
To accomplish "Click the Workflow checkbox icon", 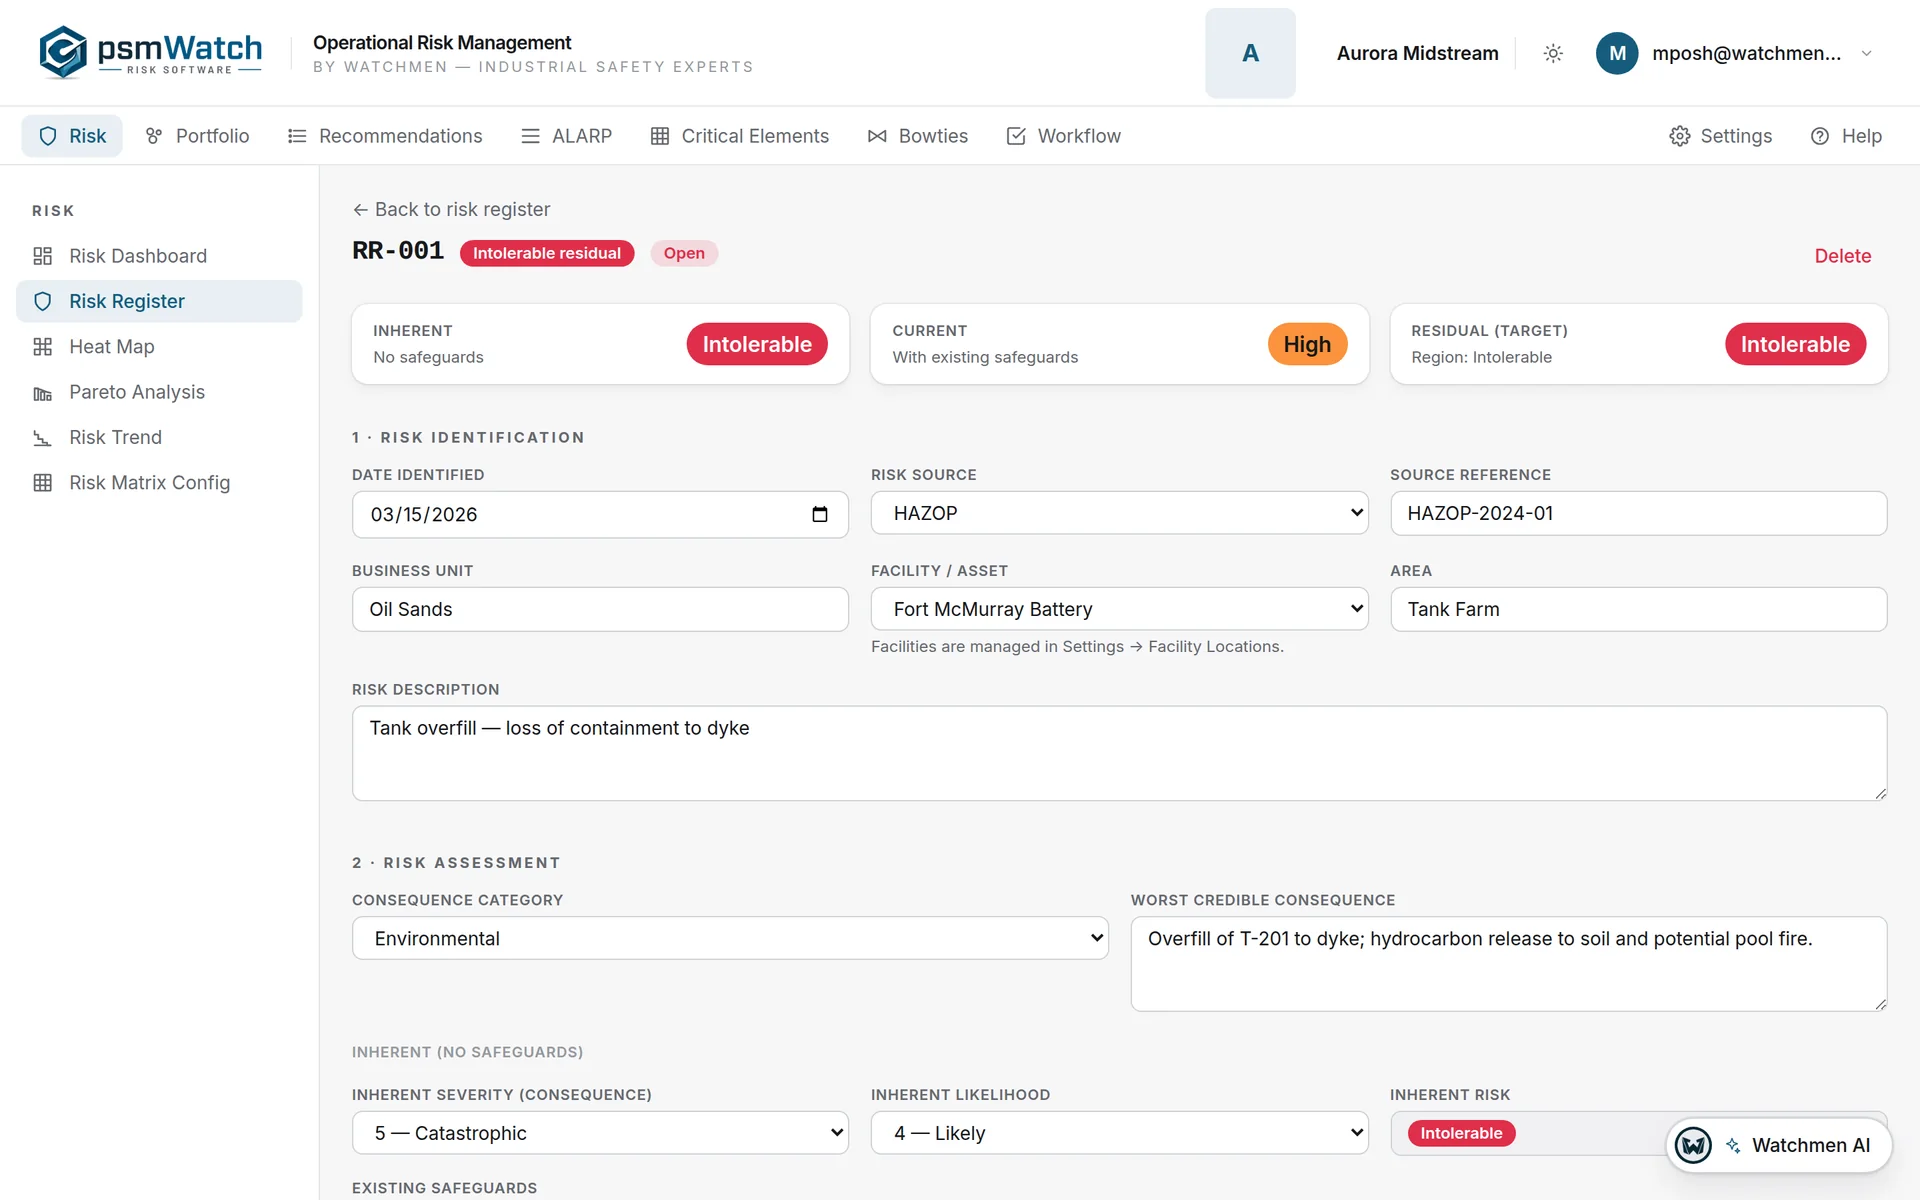I will pos(1016,136).
